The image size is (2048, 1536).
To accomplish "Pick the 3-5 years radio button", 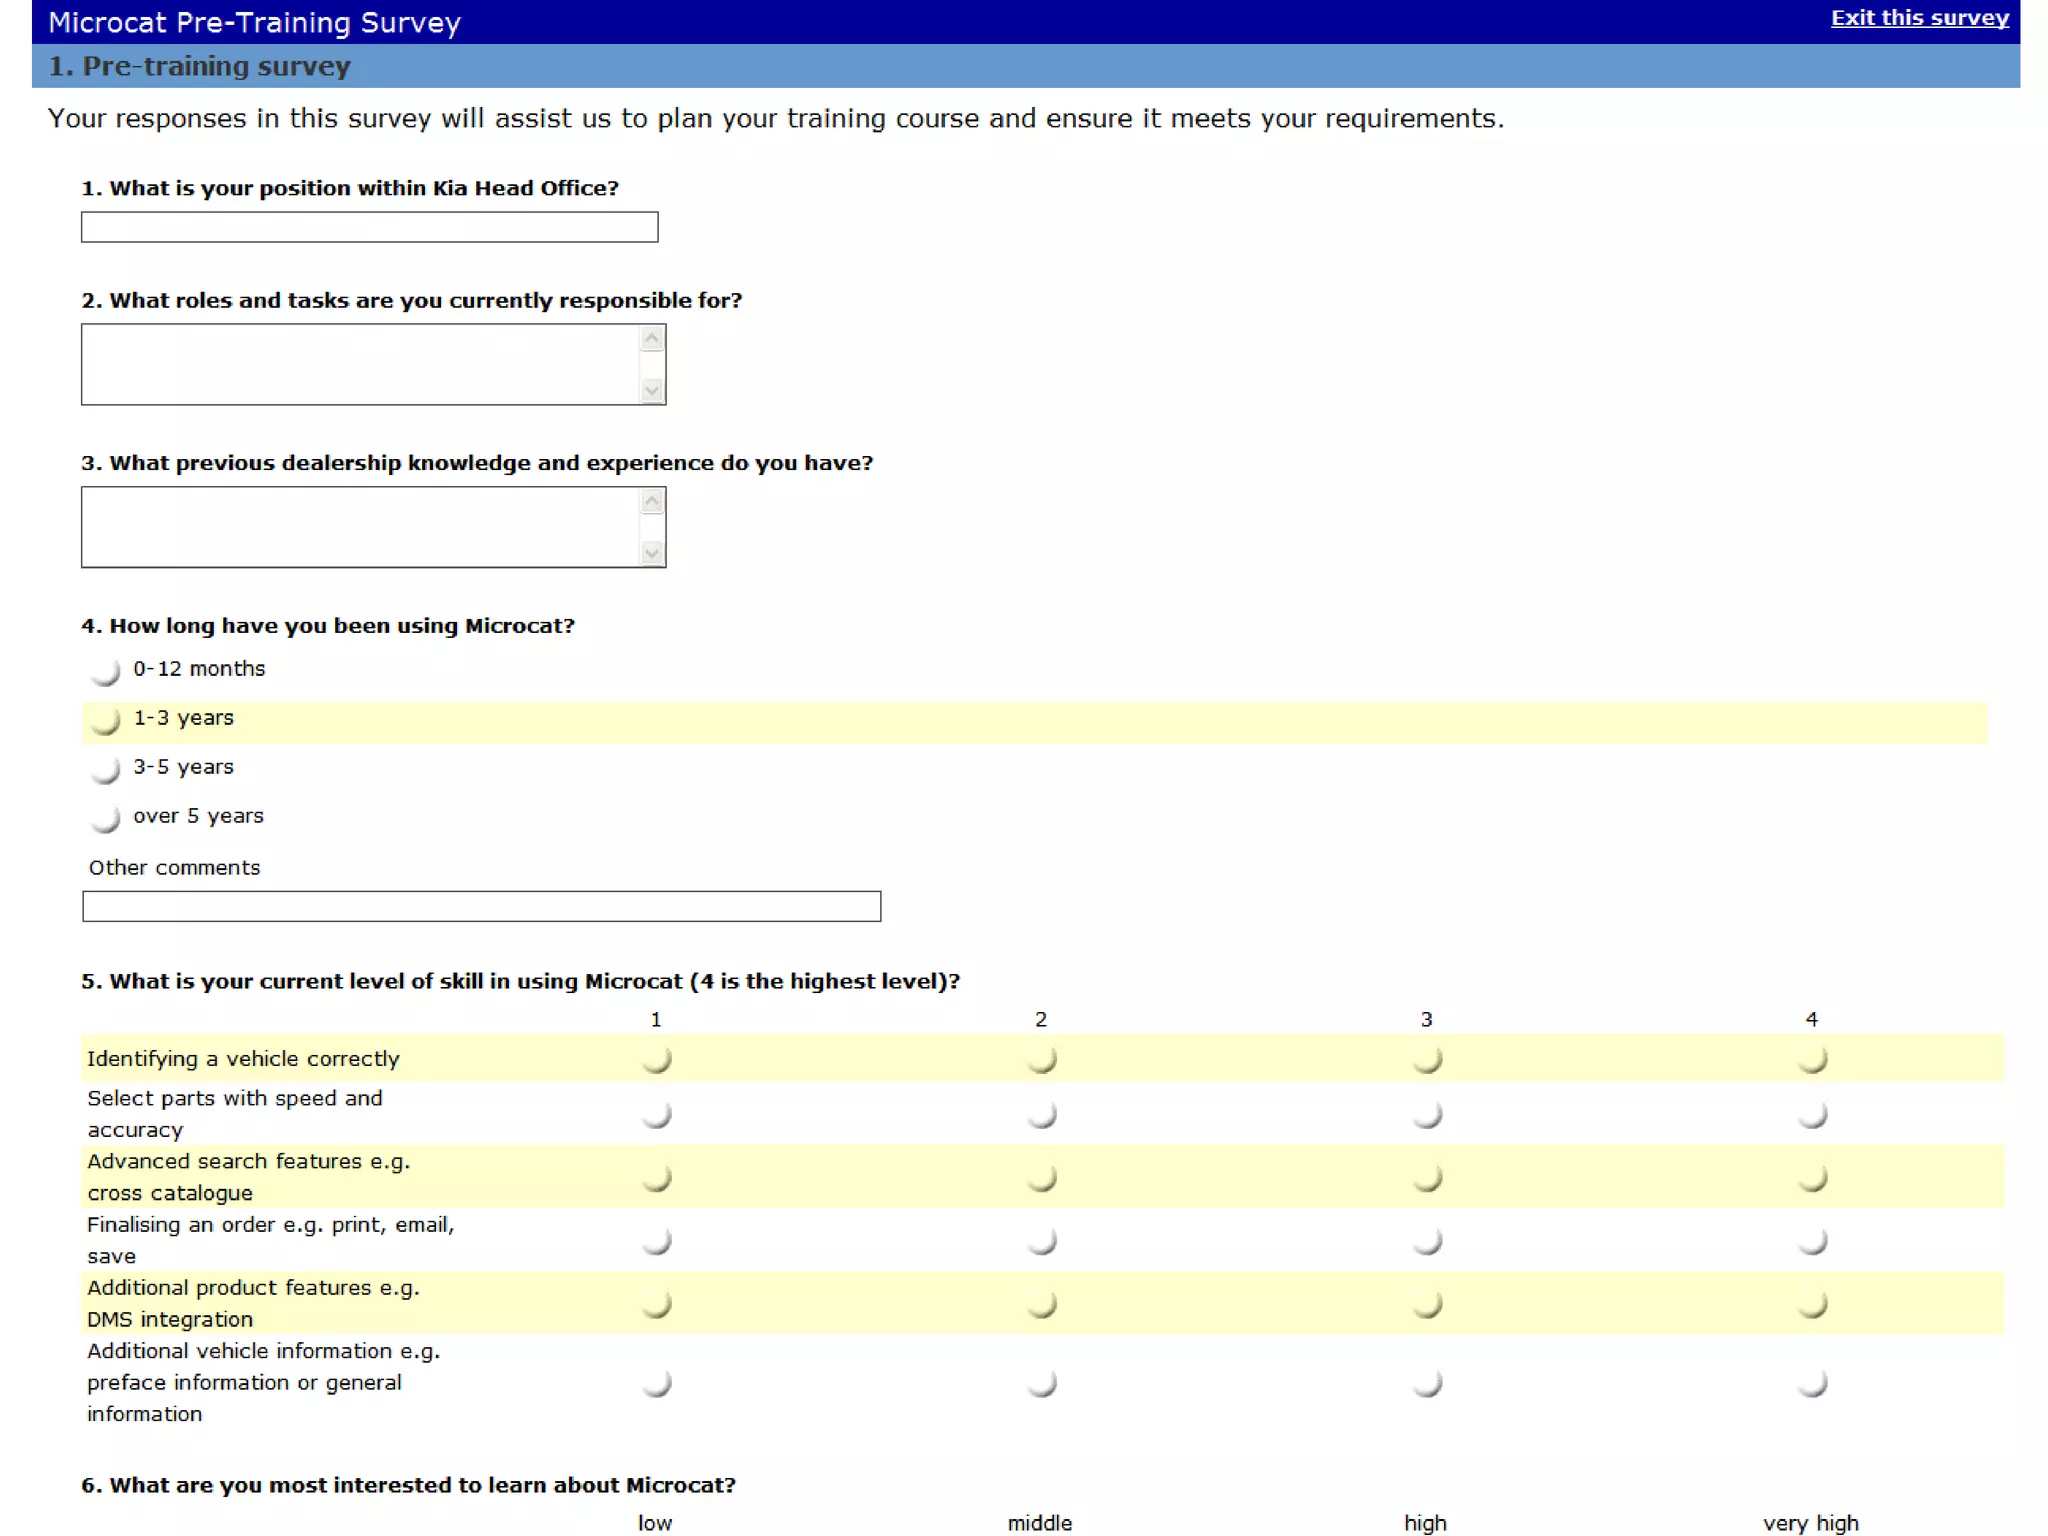I will 105,769.
